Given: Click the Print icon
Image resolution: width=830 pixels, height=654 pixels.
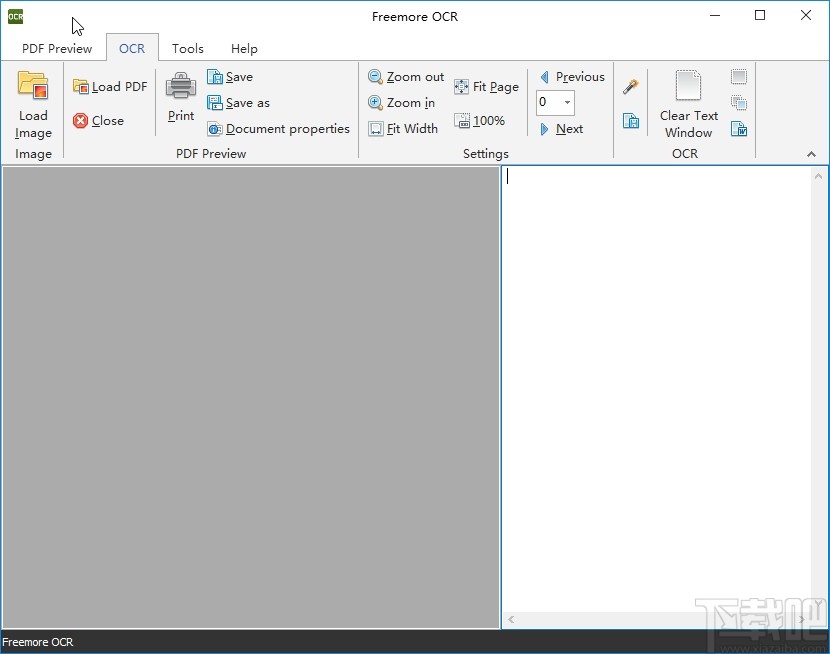Looking at the screenshot, I should (x=181, y=87).
